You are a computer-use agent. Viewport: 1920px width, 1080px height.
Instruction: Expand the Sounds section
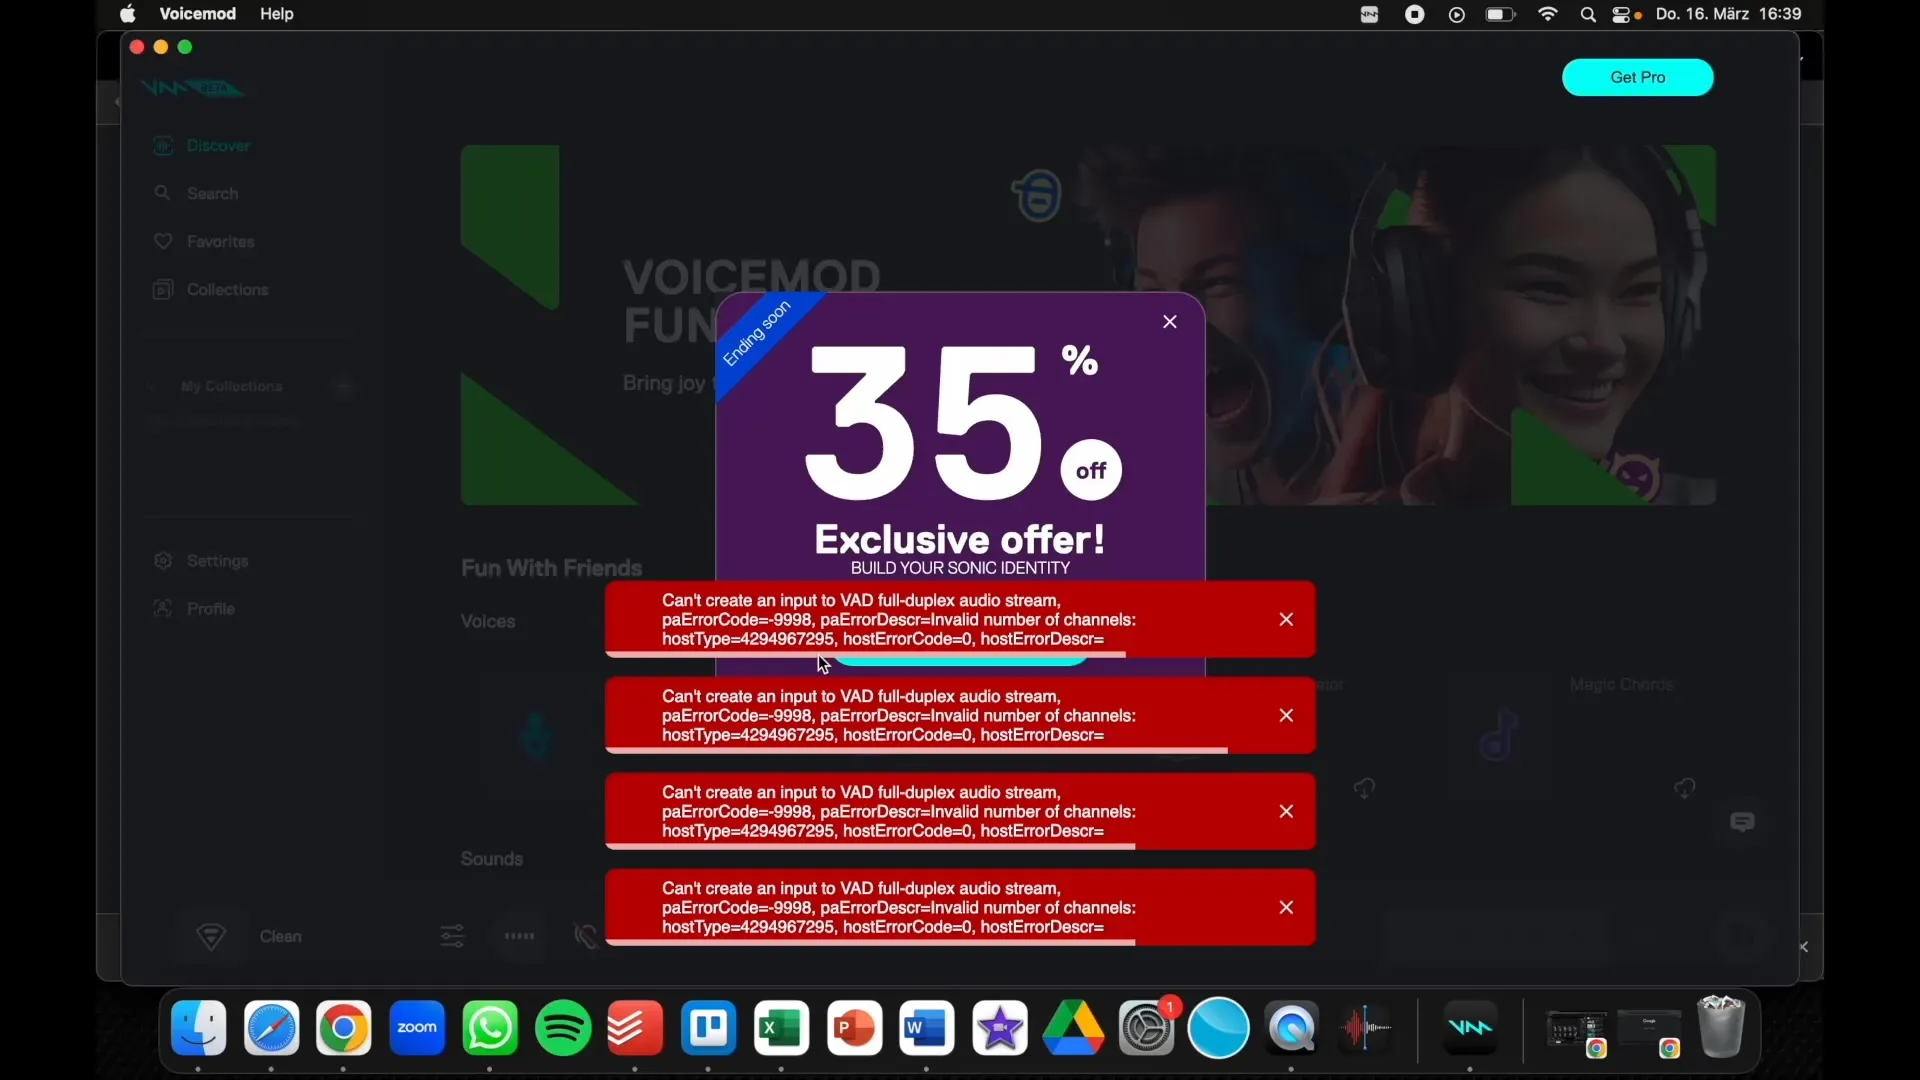point(492,858)
